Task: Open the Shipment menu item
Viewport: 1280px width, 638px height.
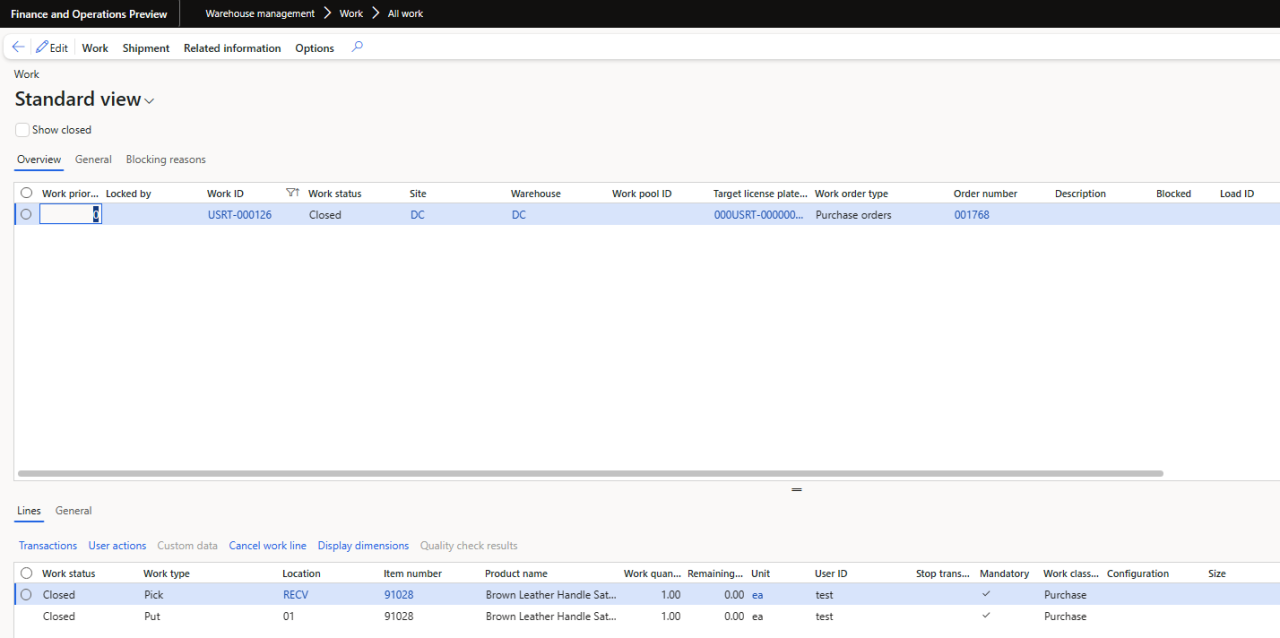Action: coord(145,47)
